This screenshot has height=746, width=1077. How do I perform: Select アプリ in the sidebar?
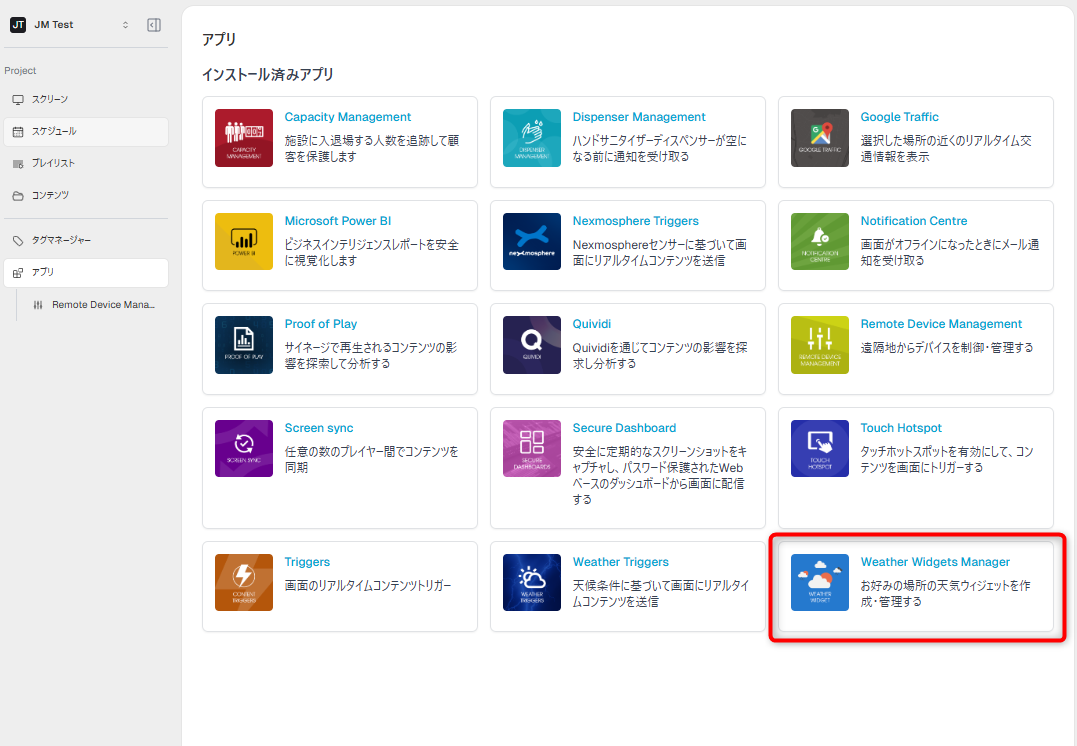pyautogui.click(x=86, y=273)
